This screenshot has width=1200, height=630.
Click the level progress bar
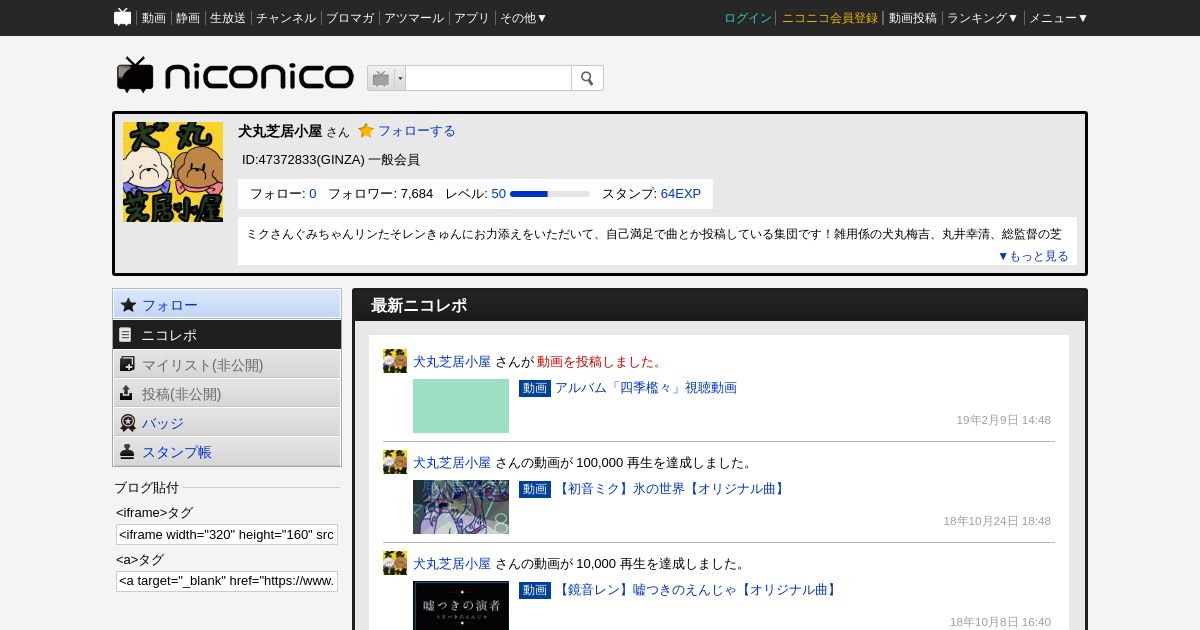click(x=550, y=194)
